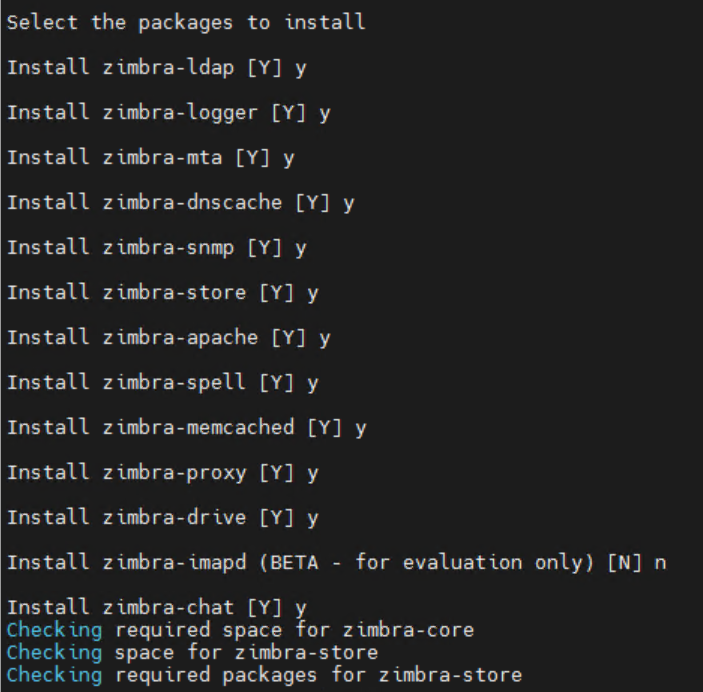Click the zimbra-mta install prompt
The image size is (703, 692).
tap(150, 158)
